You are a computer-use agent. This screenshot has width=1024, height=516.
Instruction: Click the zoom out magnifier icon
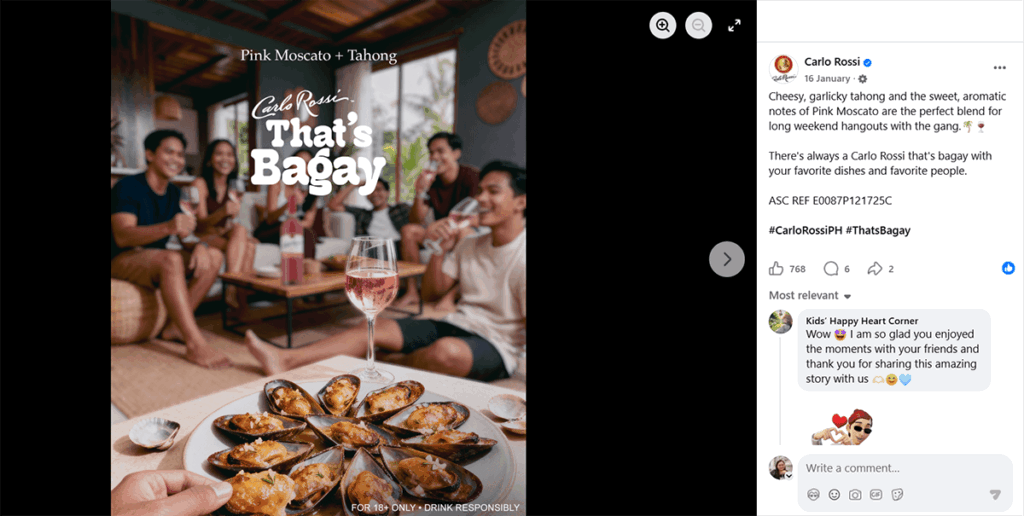coord(698,25)
